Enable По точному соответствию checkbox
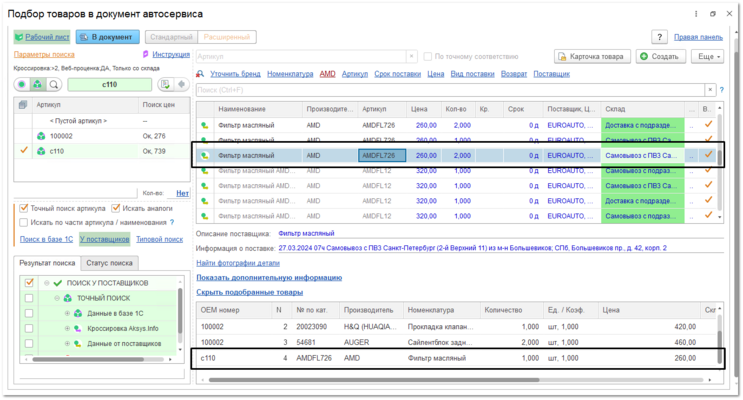Screen dimensions: 743x400 click(427, 56)
